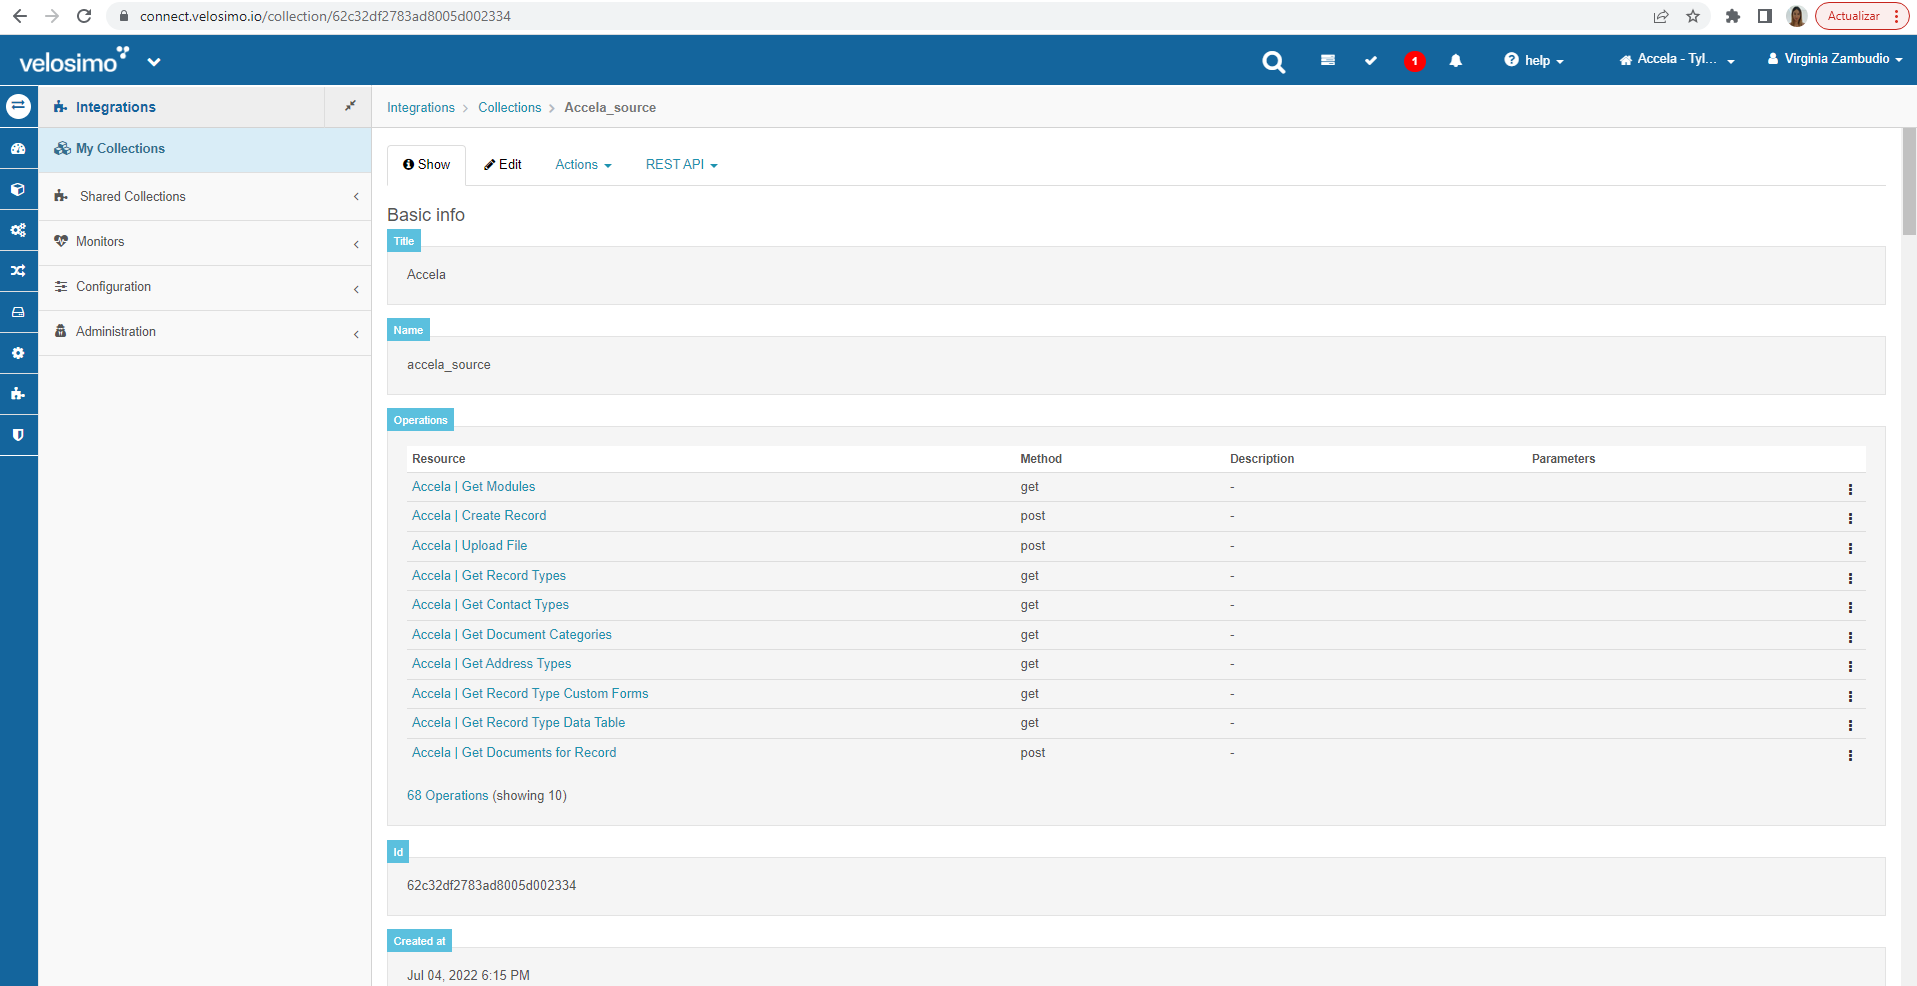Viewport: 1917px width, 986px height.
Task: Expand the Configuration menu
Action: click(205, 287)
